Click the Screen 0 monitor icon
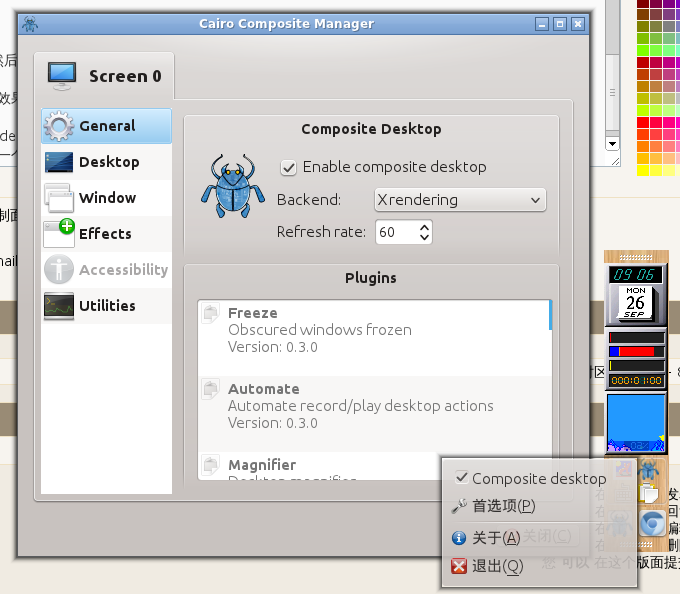This screenshot has height=594, width=680. click(x=62, y=76)
